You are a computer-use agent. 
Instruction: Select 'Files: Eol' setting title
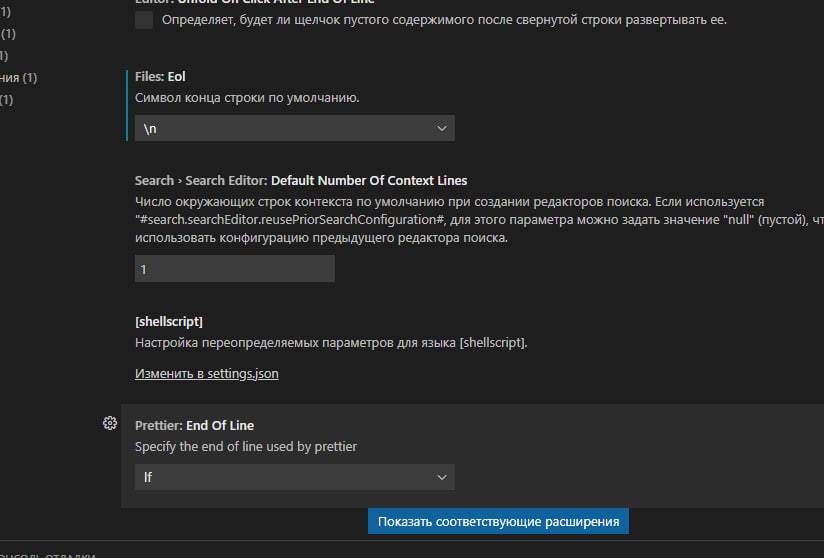pyautogui.click(x=160, y=77)
